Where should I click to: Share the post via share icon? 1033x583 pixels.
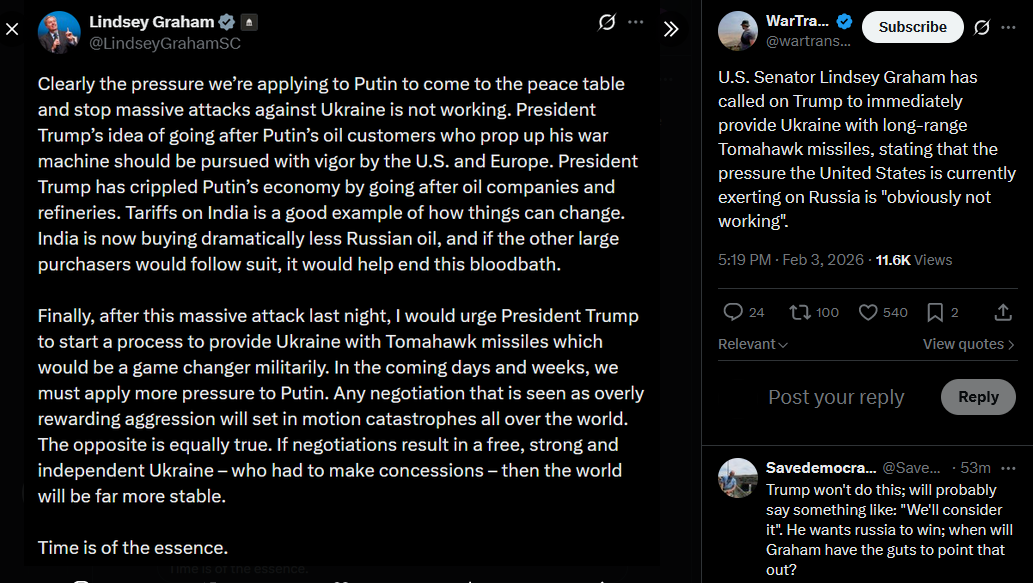click(1003, 312)
